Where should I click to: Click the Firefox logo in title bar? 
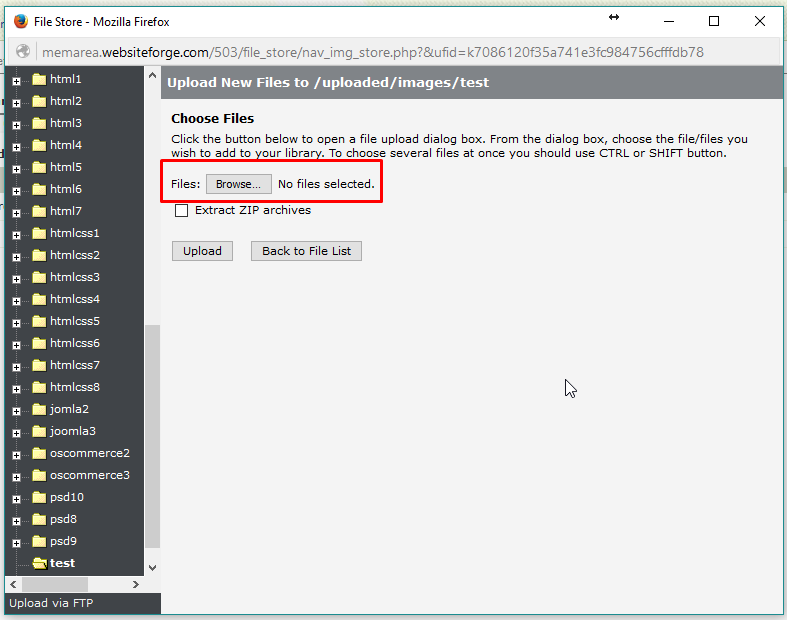21,22
